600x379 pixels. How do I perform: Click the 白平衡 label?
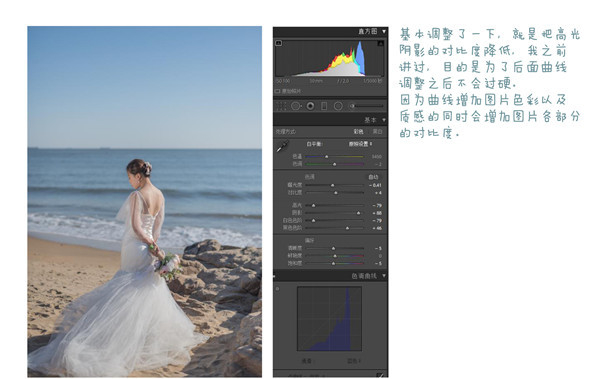[x=315, y=144]
